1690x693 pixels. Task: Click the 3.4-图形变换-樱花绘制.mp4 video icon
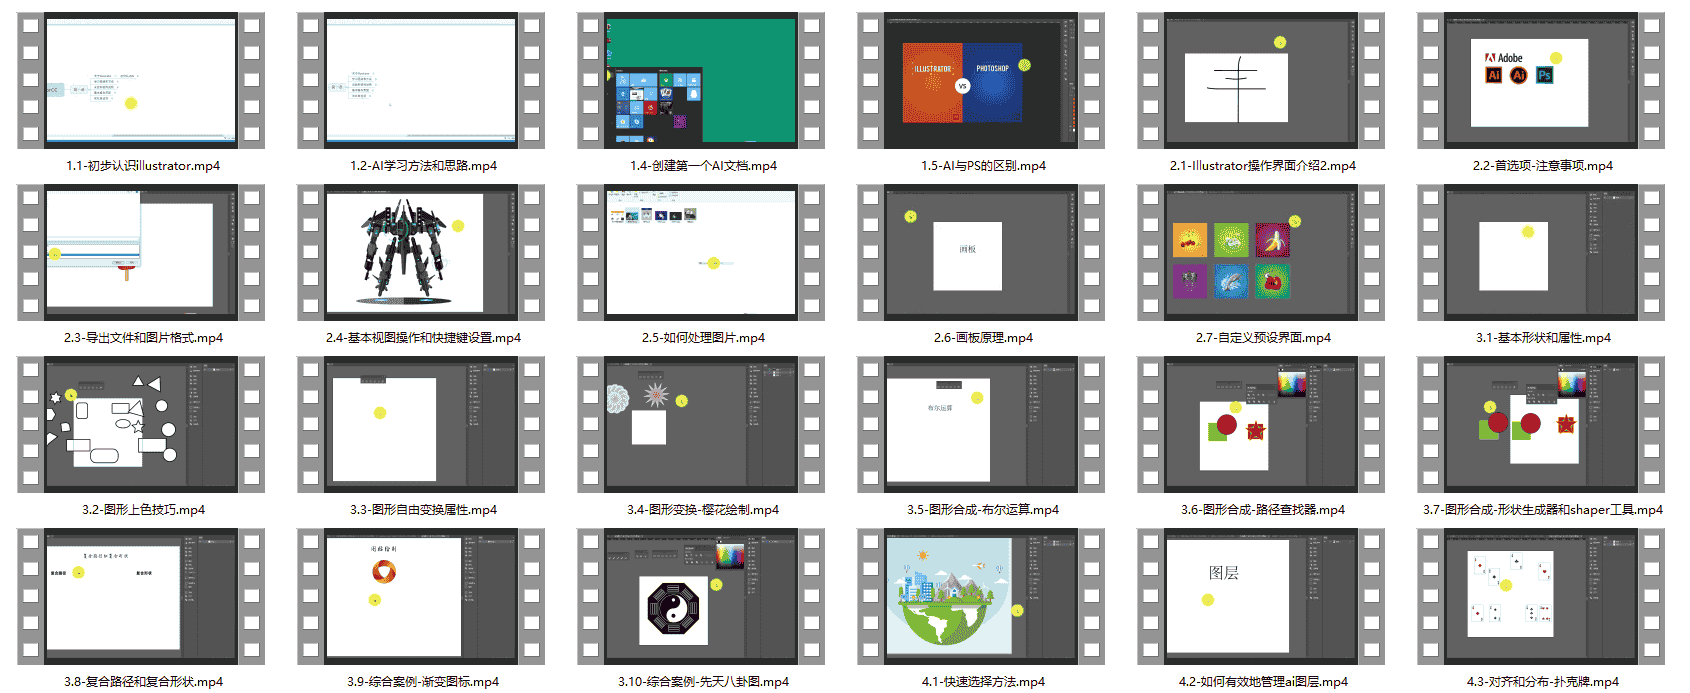(701, 425)
